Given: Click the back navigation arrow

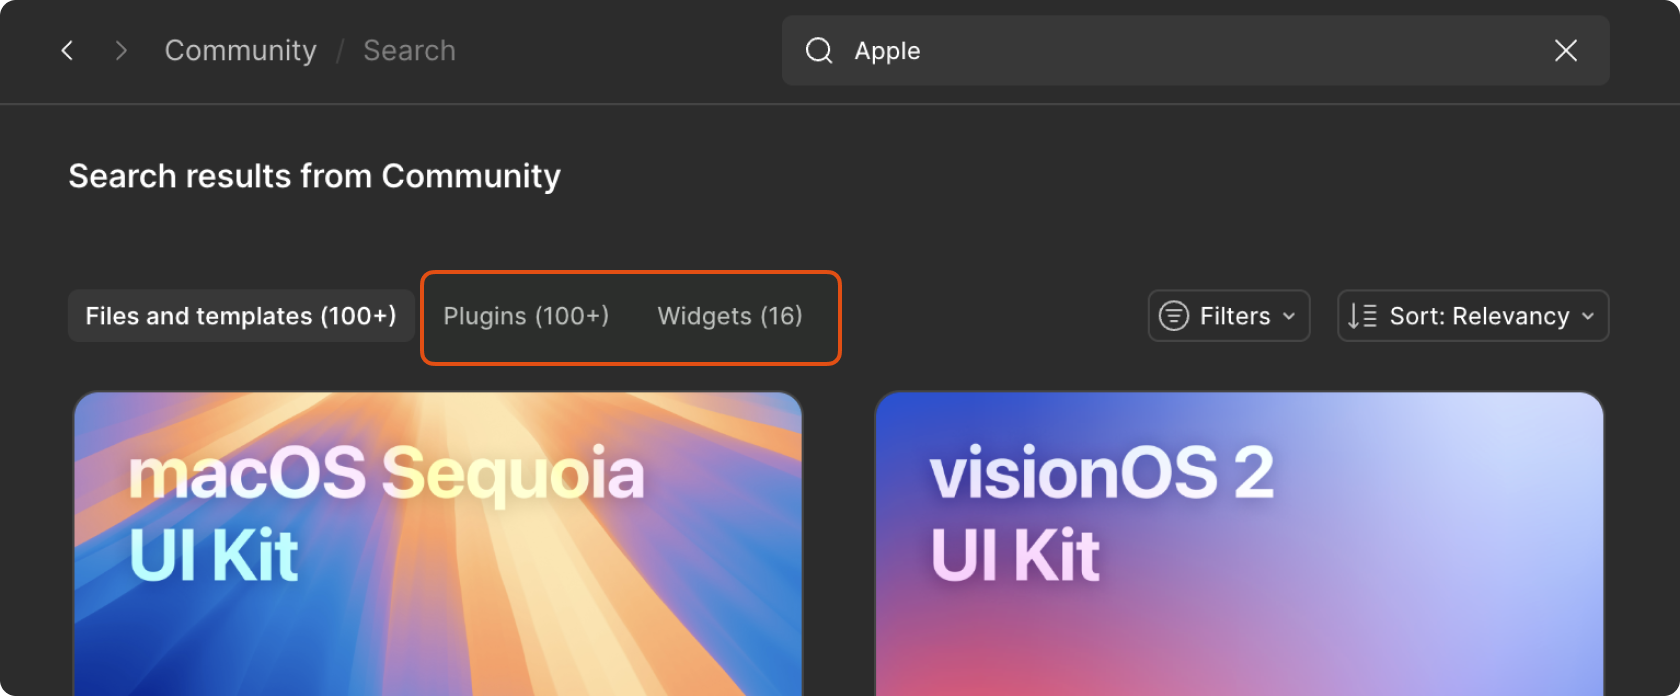Looking at the screenshot, I should coord(67,50).
